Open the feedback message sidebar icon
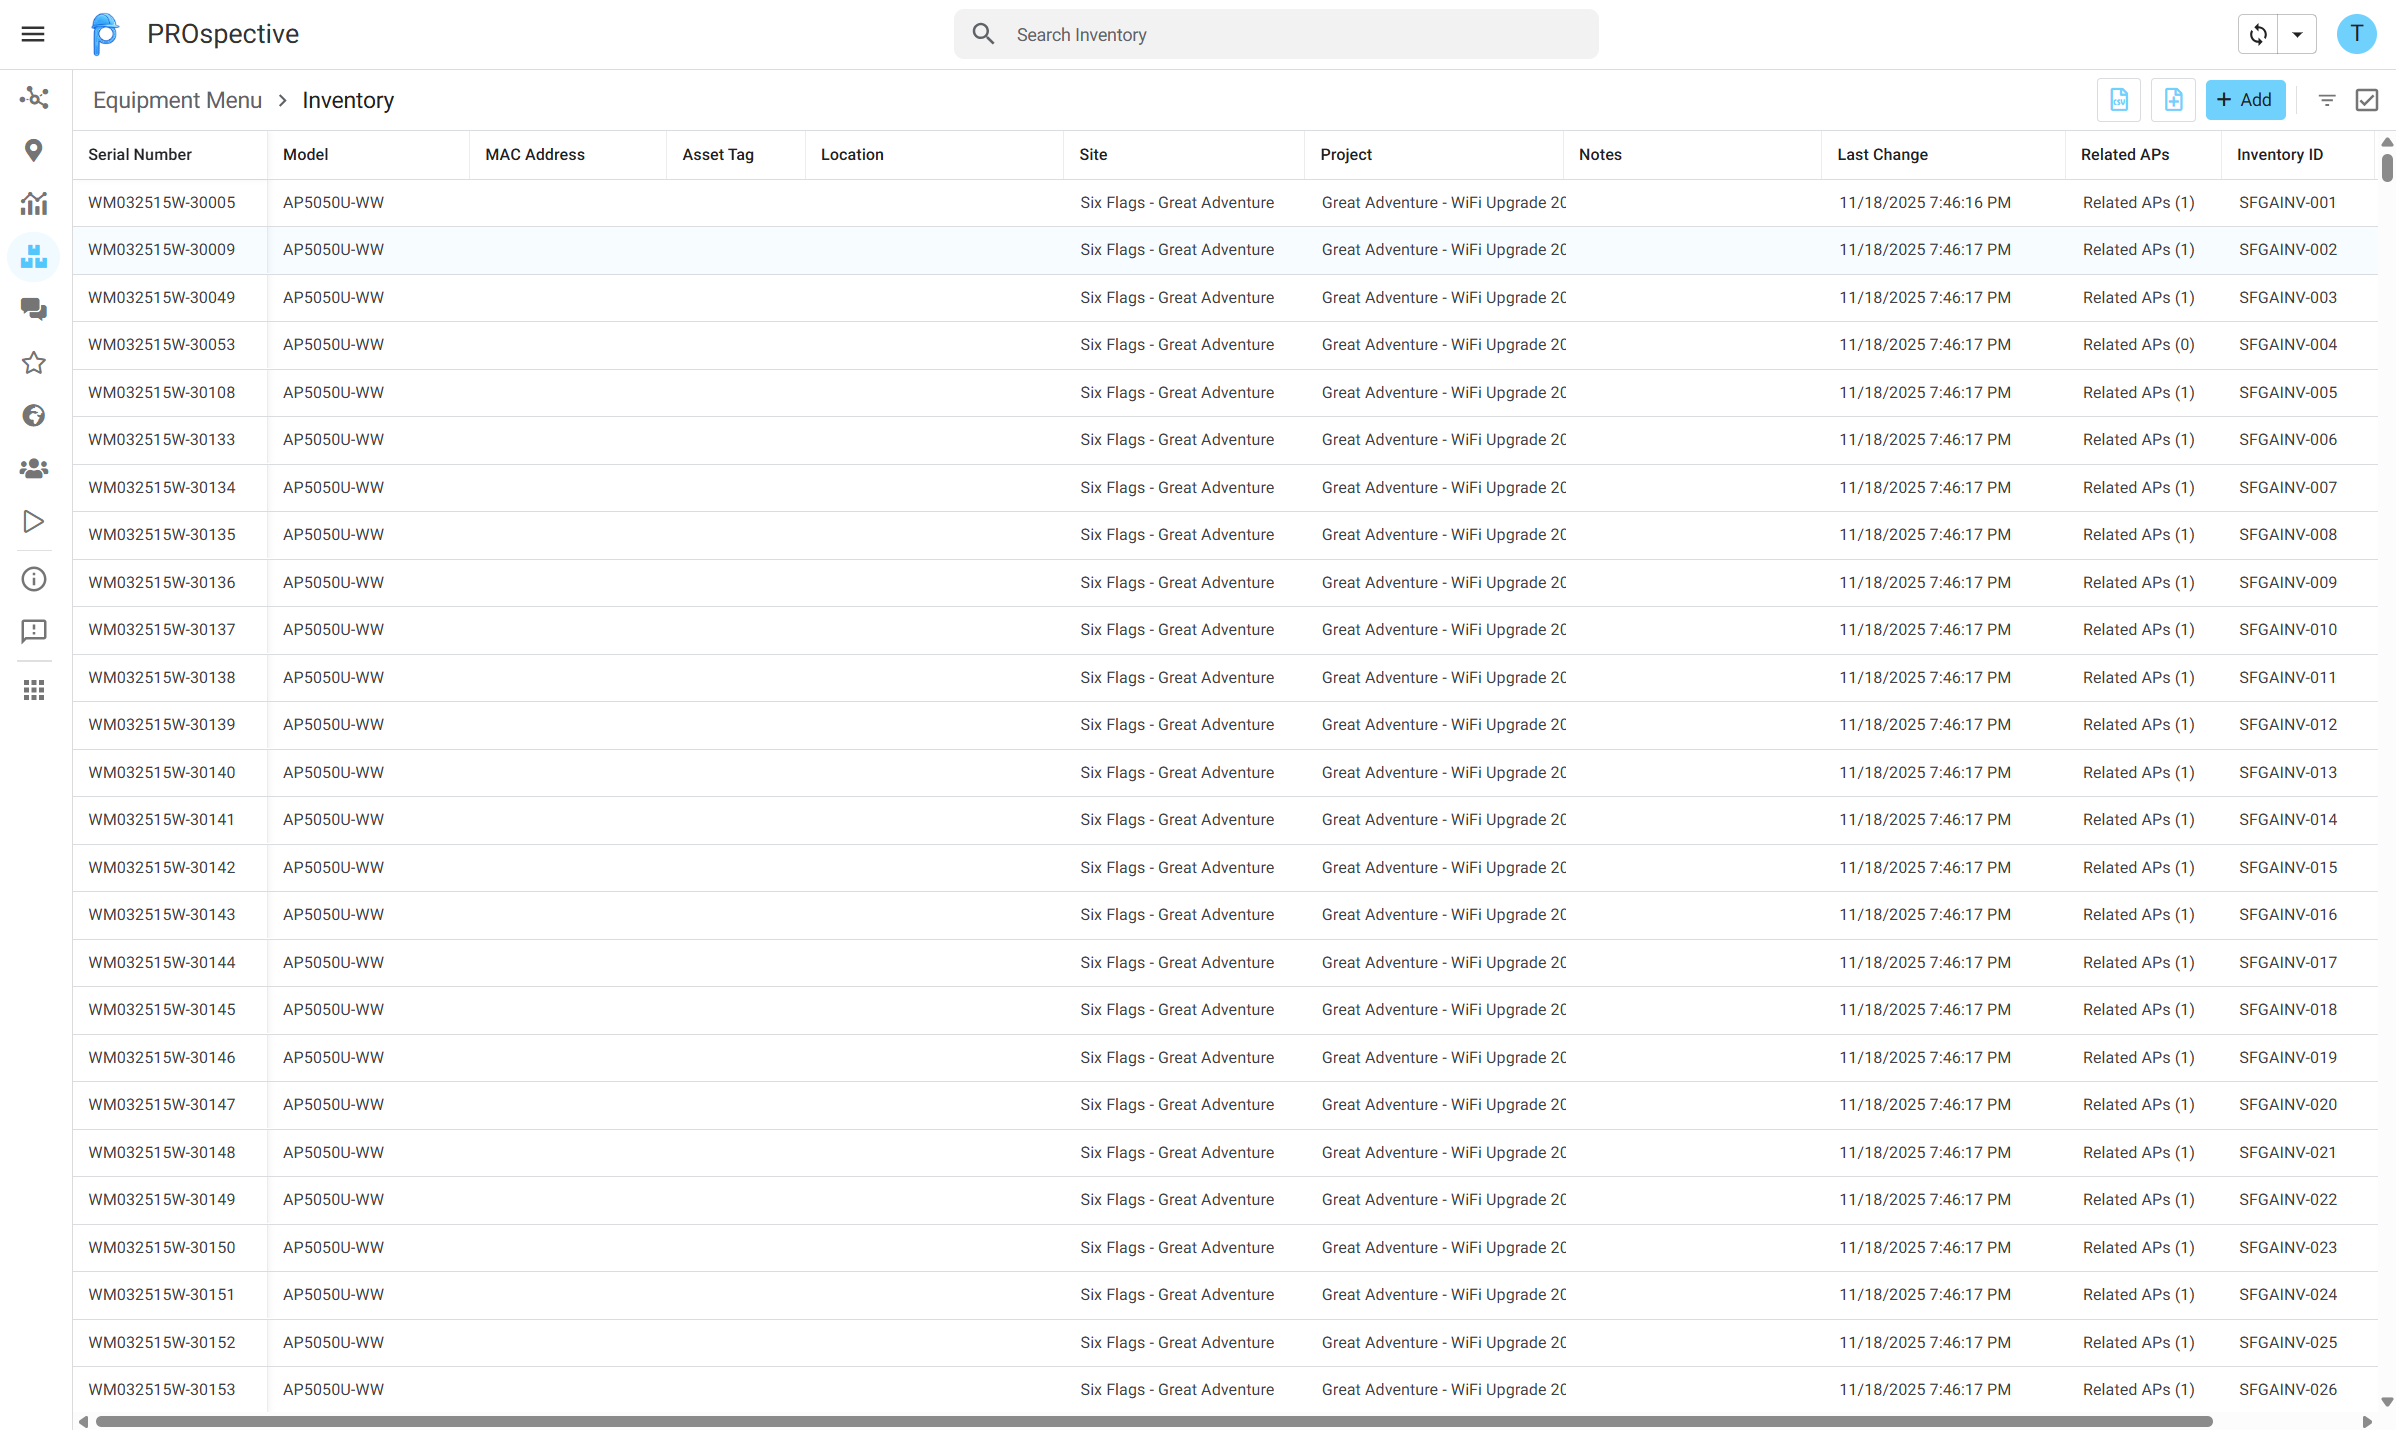Viewport: 2396px width, 1430px height. [34, 631]
